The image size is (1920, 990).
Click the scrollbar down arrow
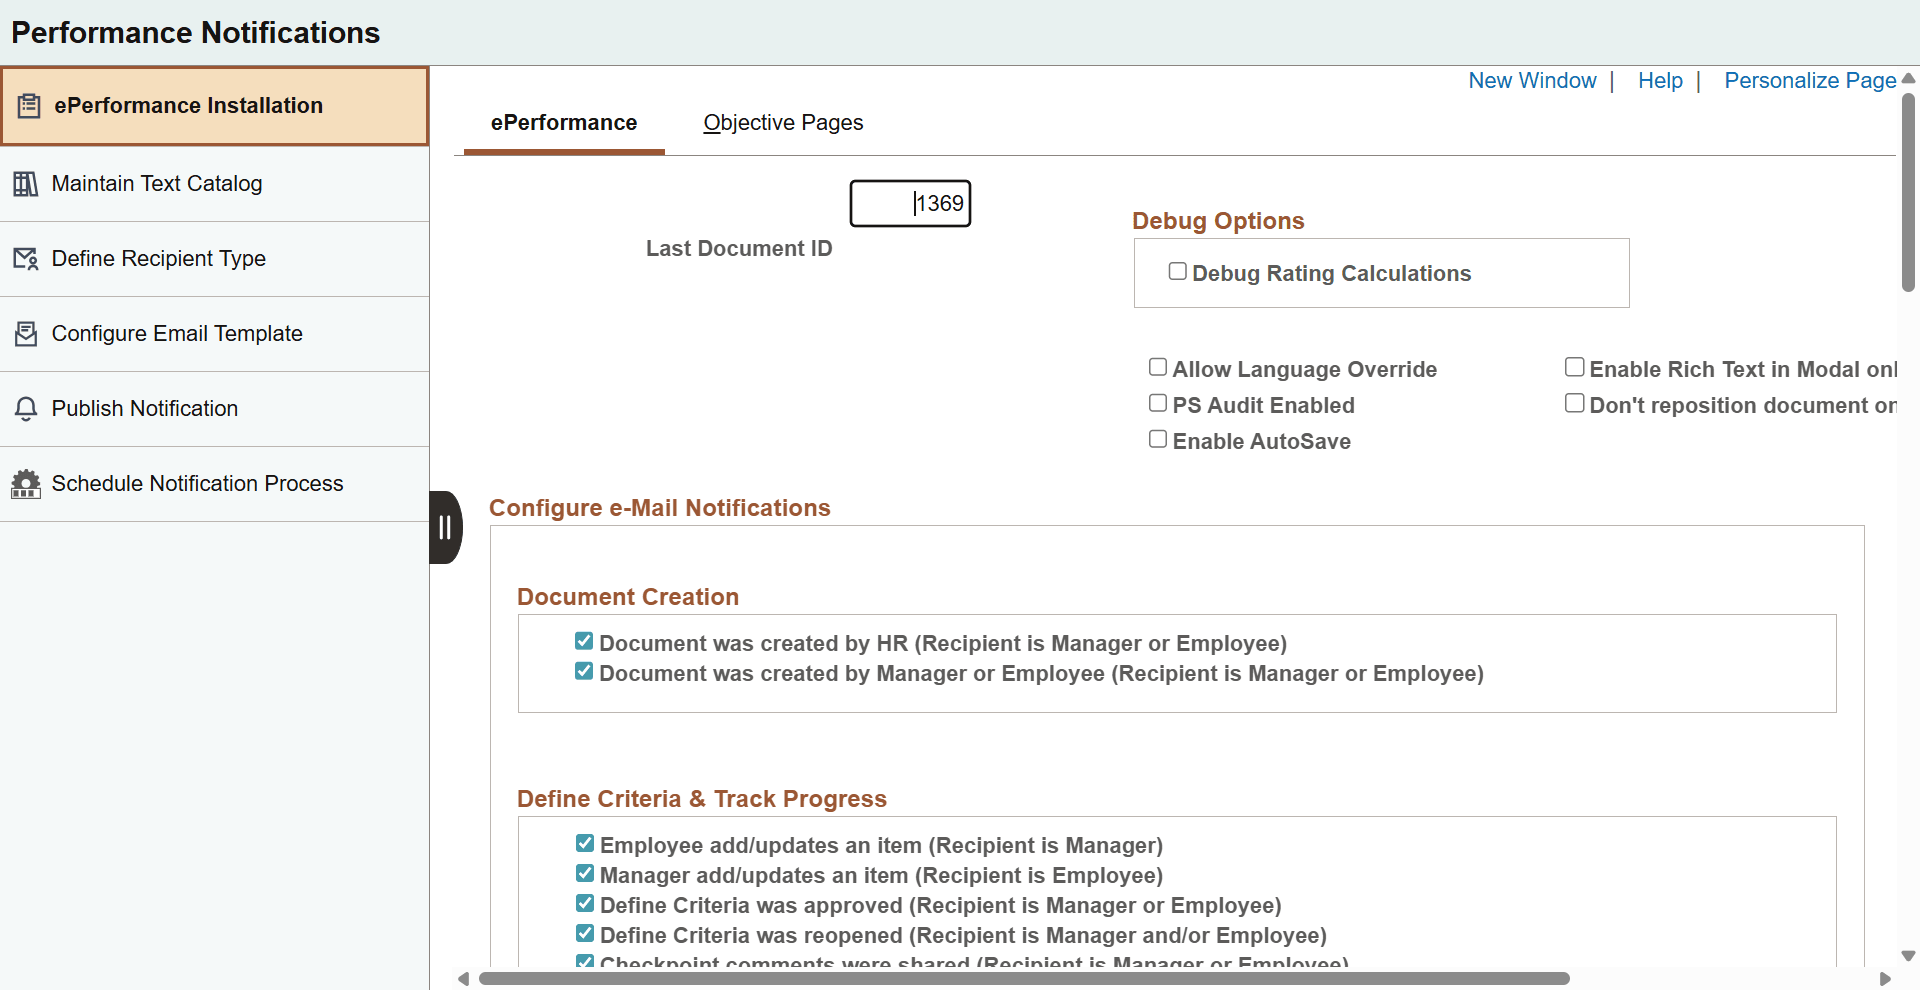click(1909, 955)
